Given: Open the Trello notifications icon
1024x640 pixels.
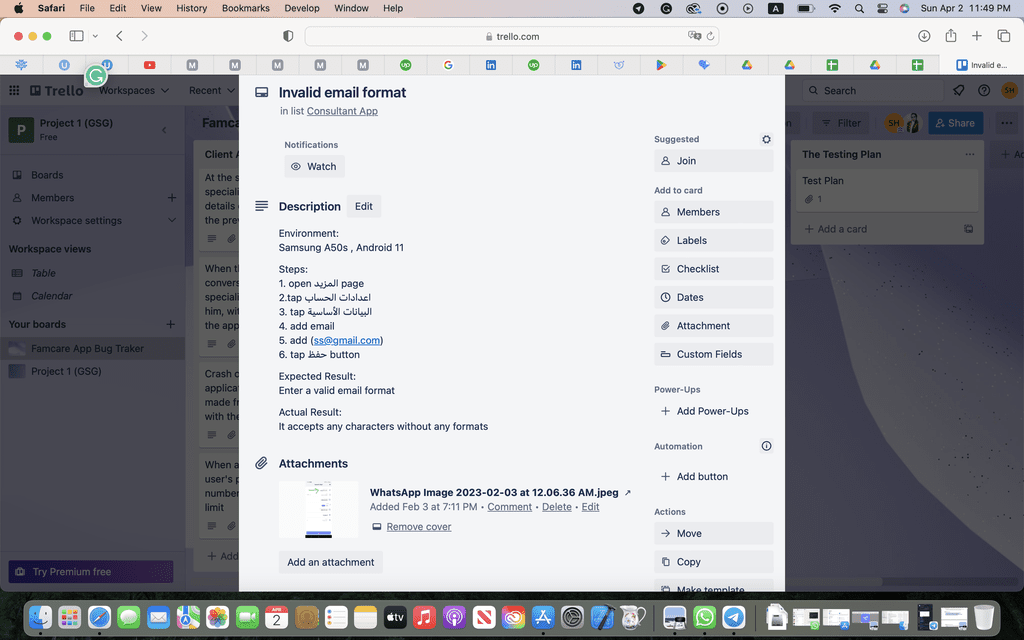Looking at the screenshot, I should tap(959, 91).
